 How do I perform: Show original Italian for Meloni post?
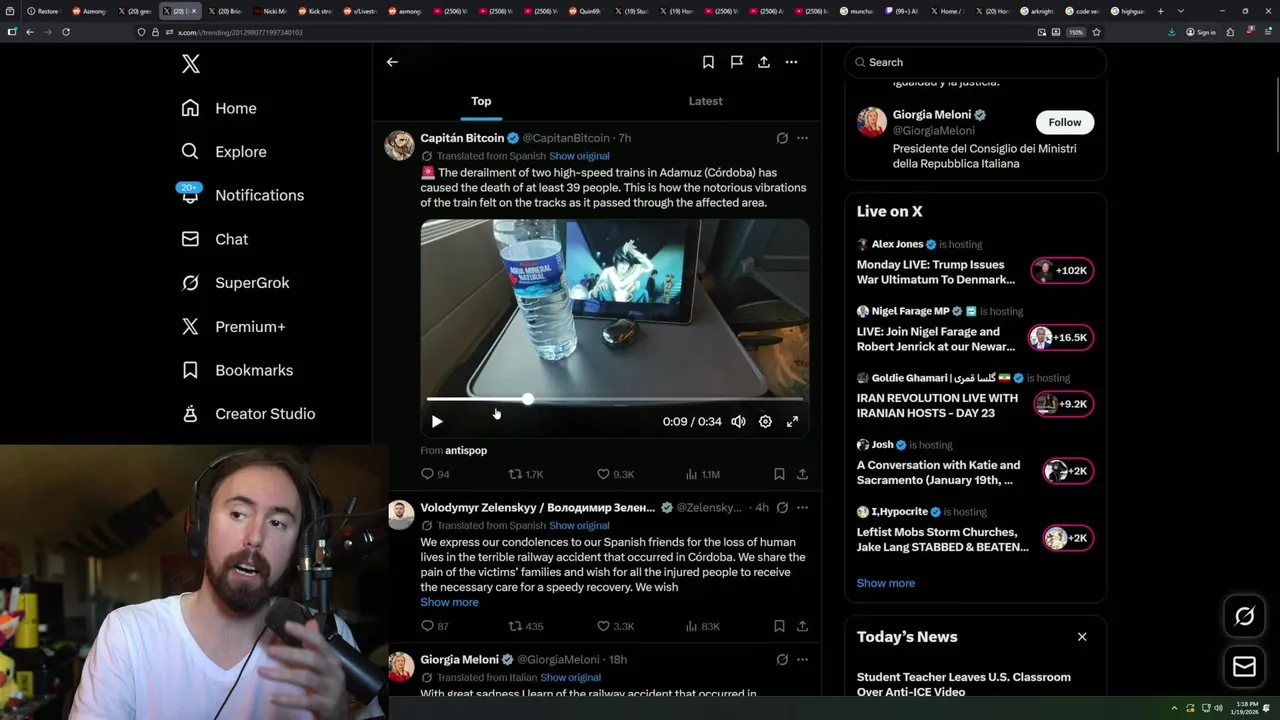(x=570, y=678)
